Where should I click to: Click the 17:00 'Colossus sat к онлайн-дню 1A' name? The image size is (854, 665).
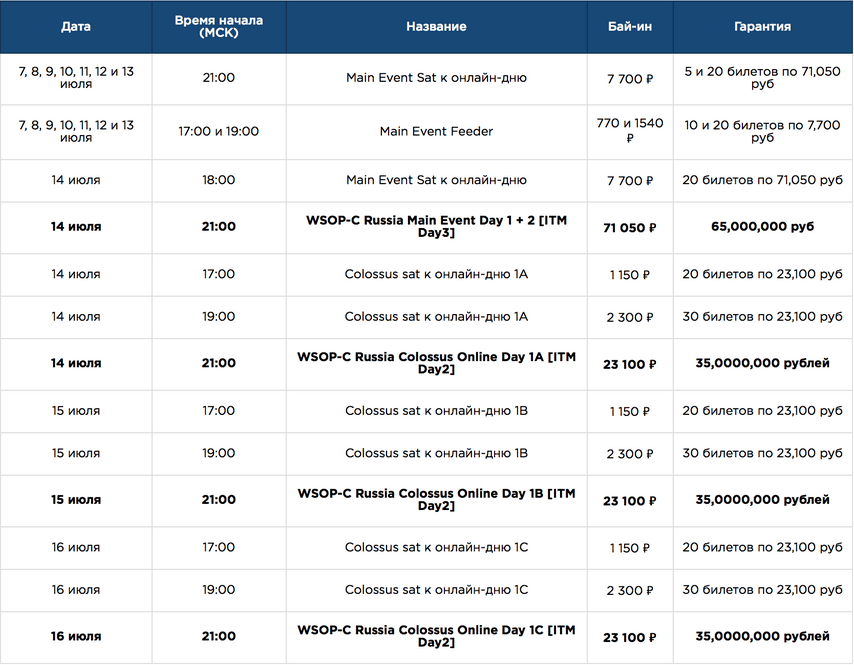[436, 274]
